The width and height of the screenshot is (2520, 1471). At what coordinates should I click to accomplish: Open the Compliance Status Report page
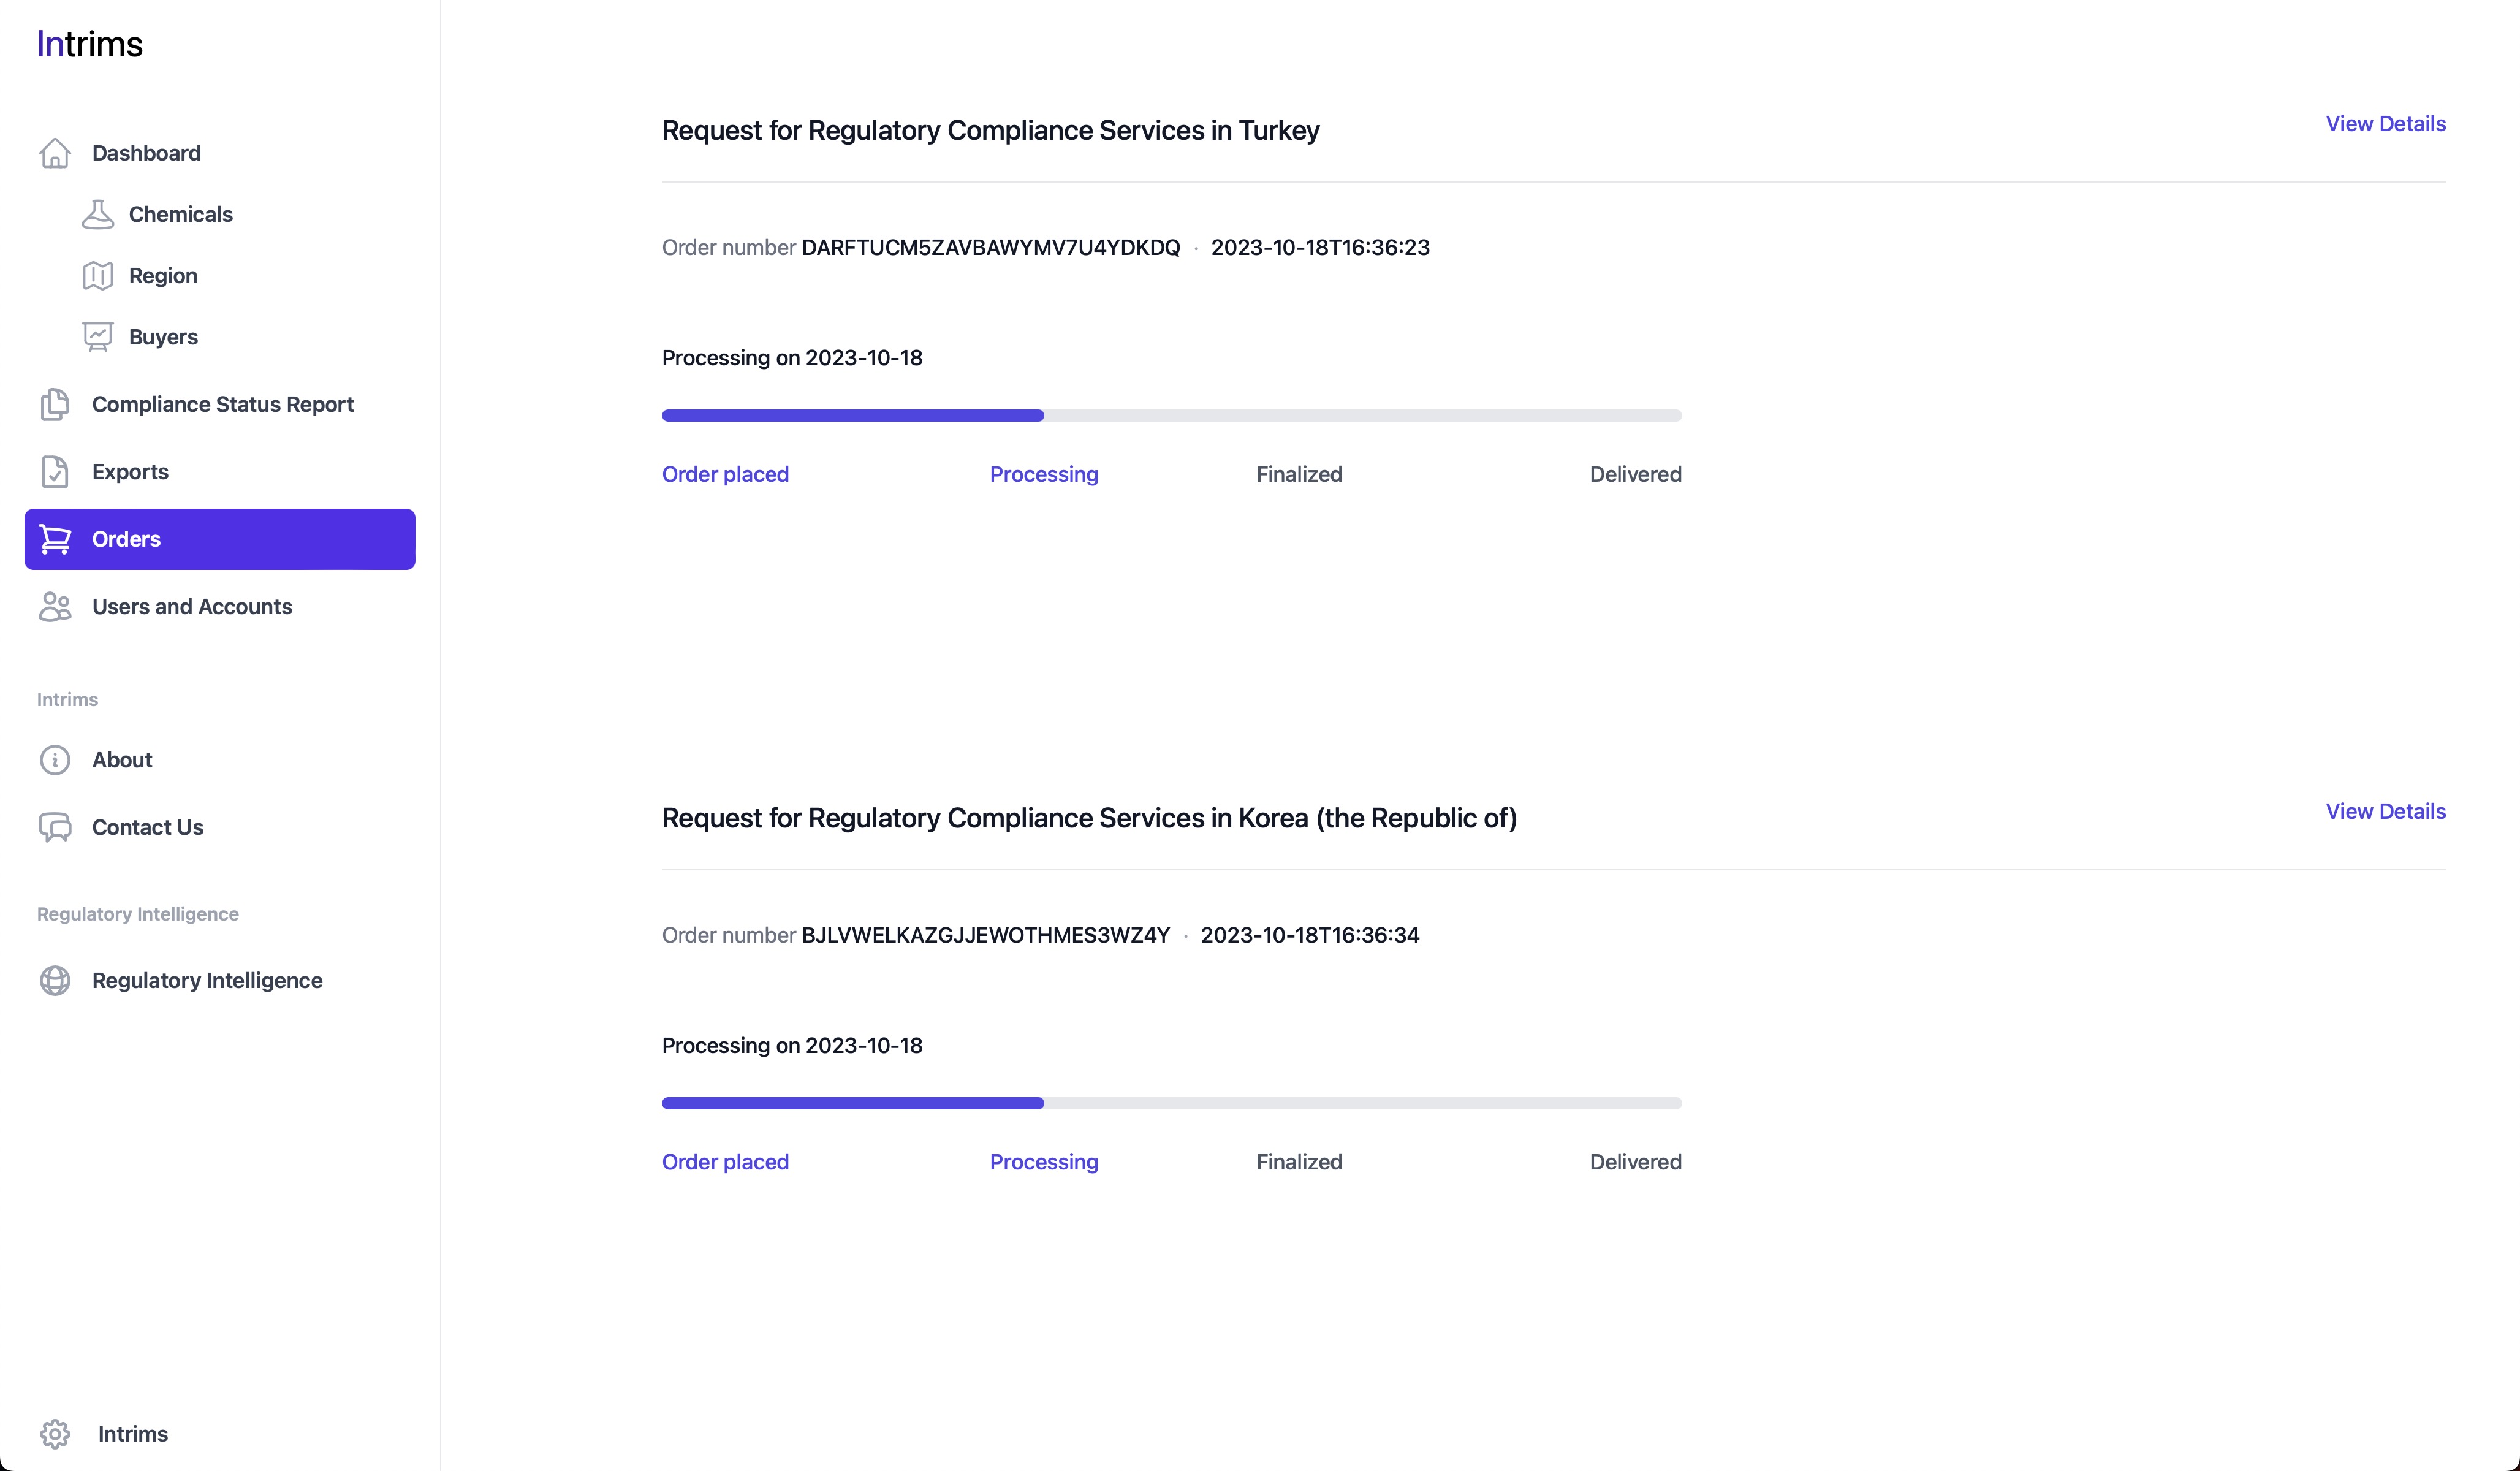point(222,404)
